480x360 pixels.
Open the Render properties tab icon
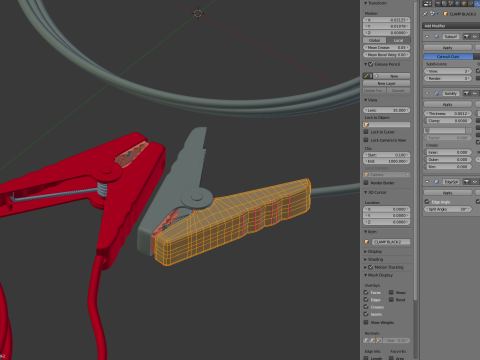(438, 4)
